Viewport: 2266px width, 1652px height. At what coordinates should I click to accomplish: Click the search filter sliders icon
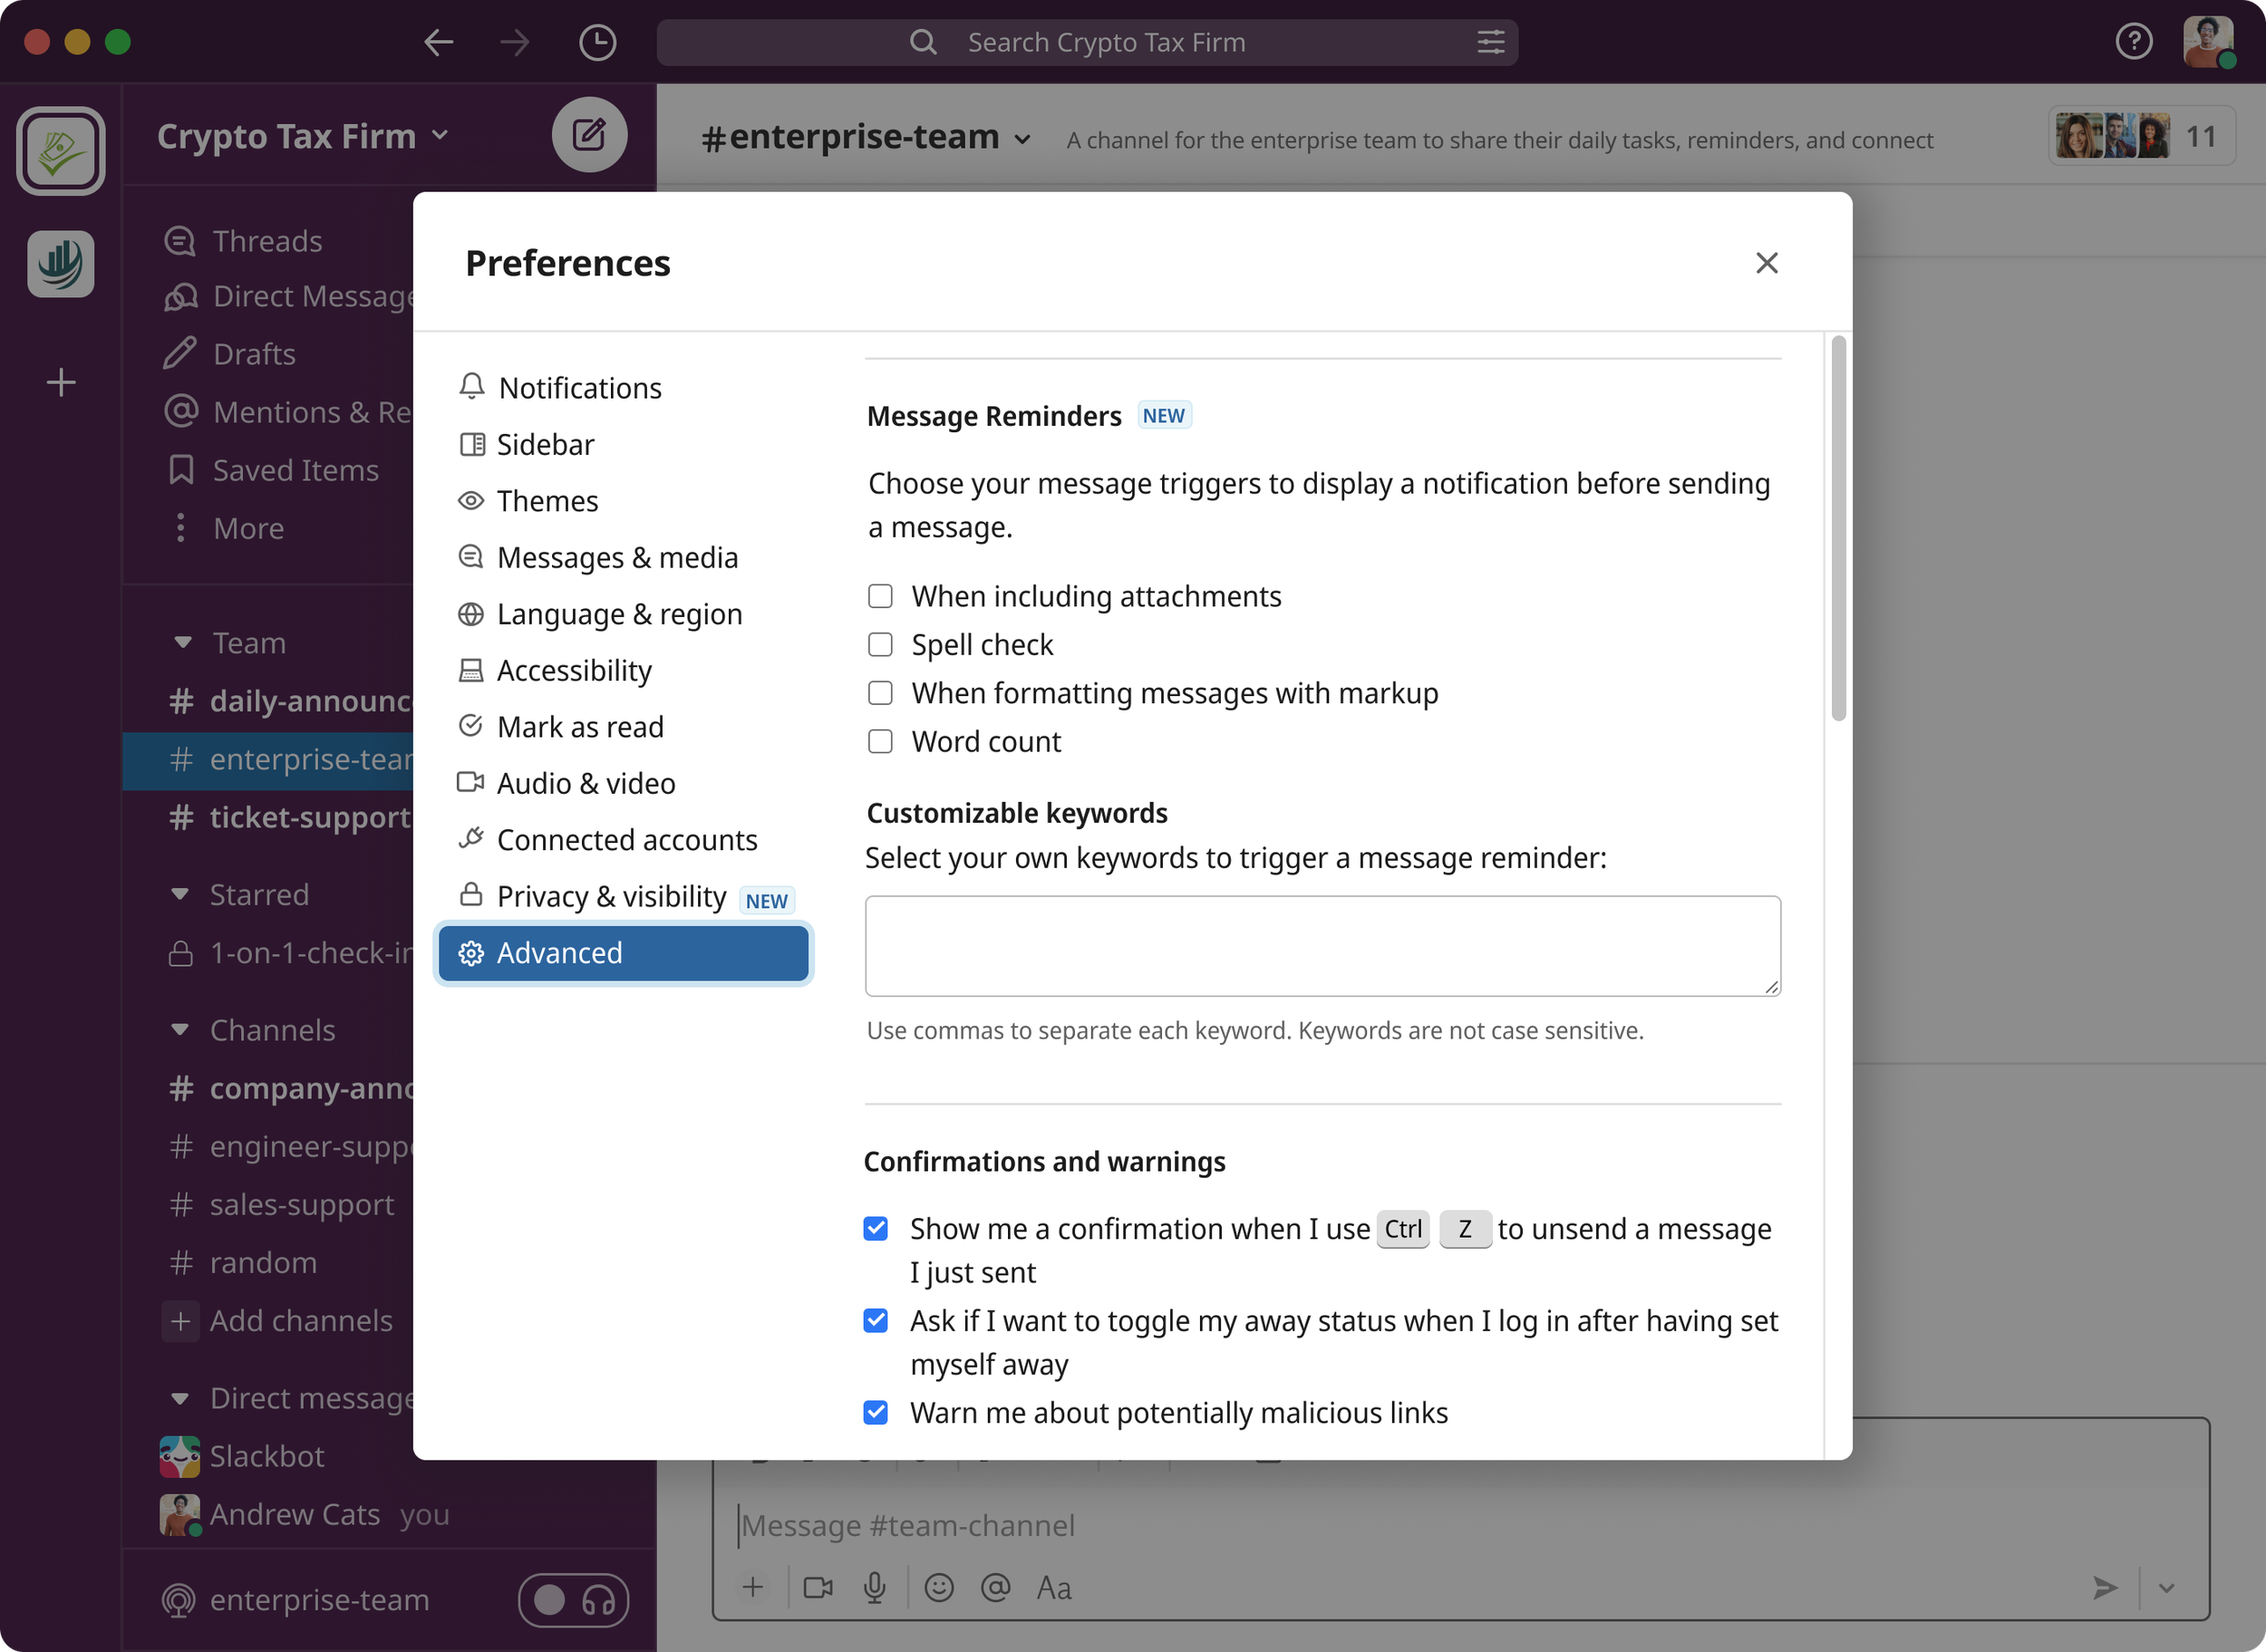click(1490, 42)
